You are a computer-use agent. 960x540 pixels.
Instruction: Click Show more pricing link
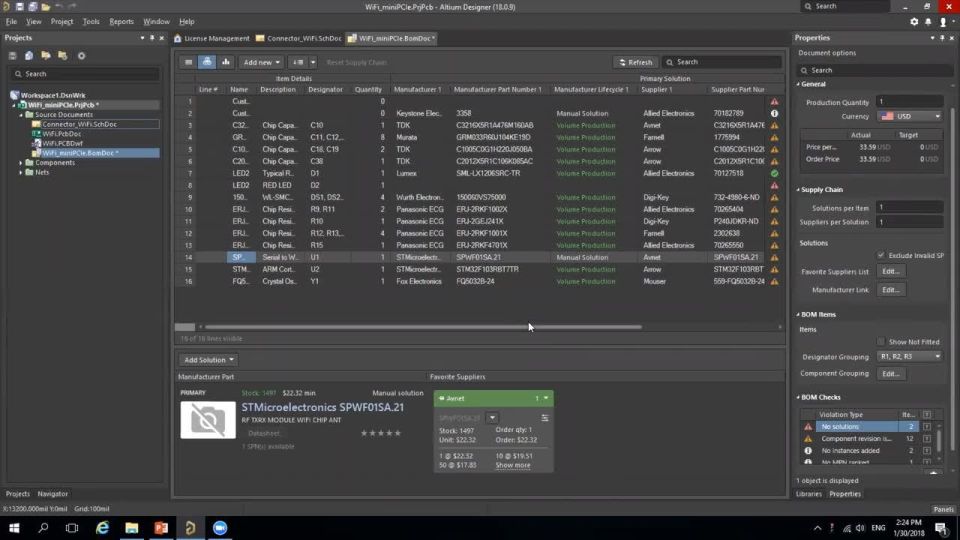coord(512,465)
